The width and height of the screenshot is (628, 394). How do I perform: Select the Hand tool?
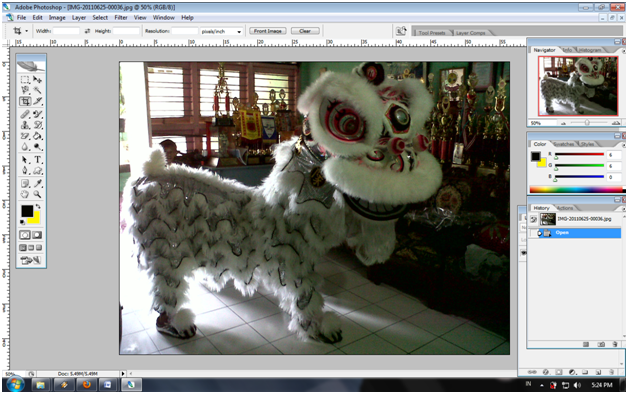pos(25,195)
